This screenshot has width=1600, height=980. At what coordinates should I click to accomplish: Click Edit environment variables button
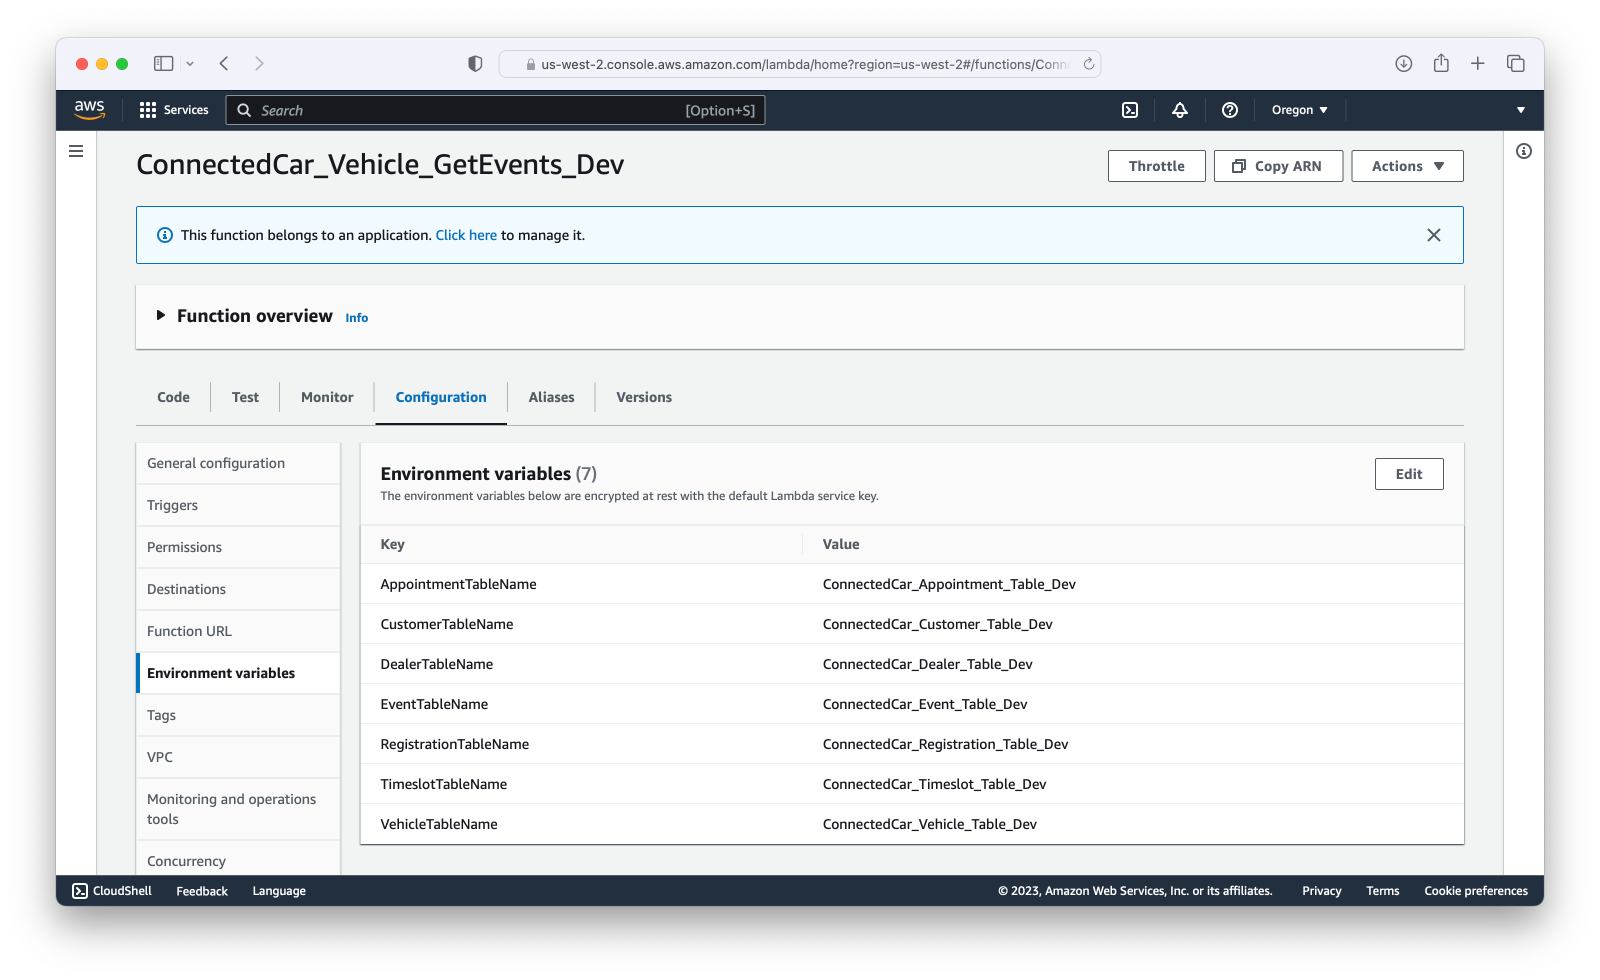coord(1409,474)
